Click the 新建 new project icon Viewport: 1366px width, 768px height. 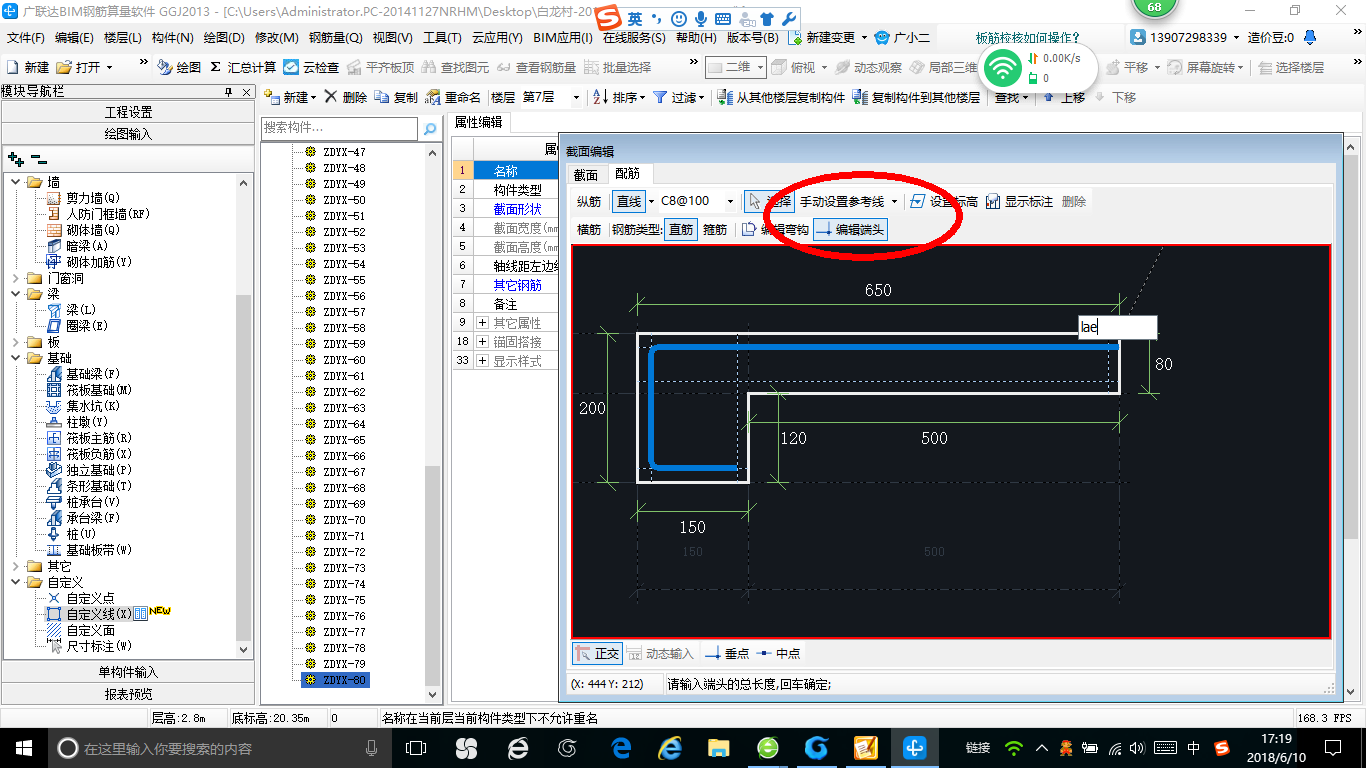point(13,68)
